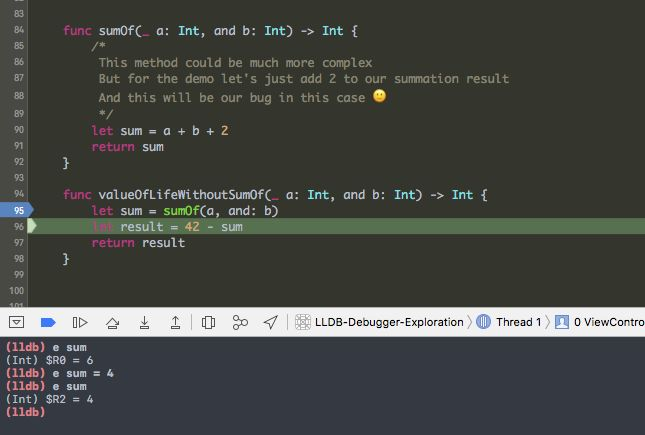Click the valueOfLifeWithoutSumOf function name
This screenshot has height=435, width=645.
181,195
